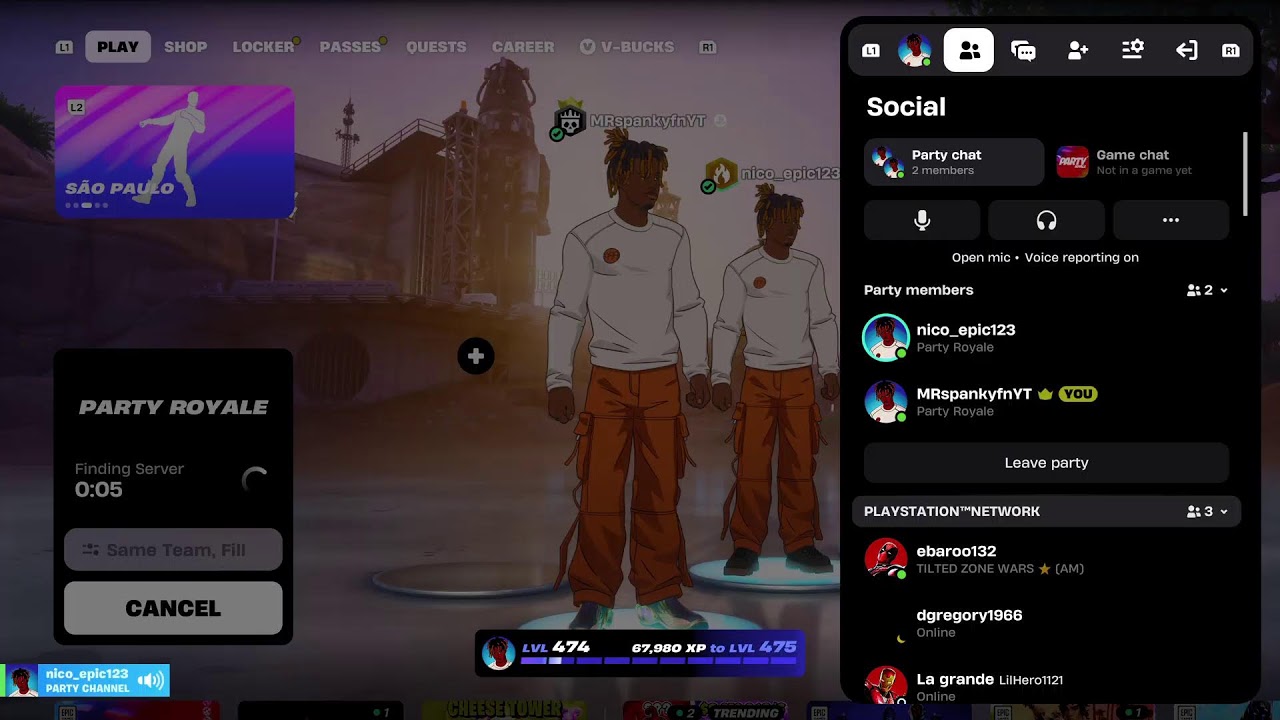Screen dimensions: 1280x720
Task: Expand the Party members count dropdown
Action: coord(1207,290)
